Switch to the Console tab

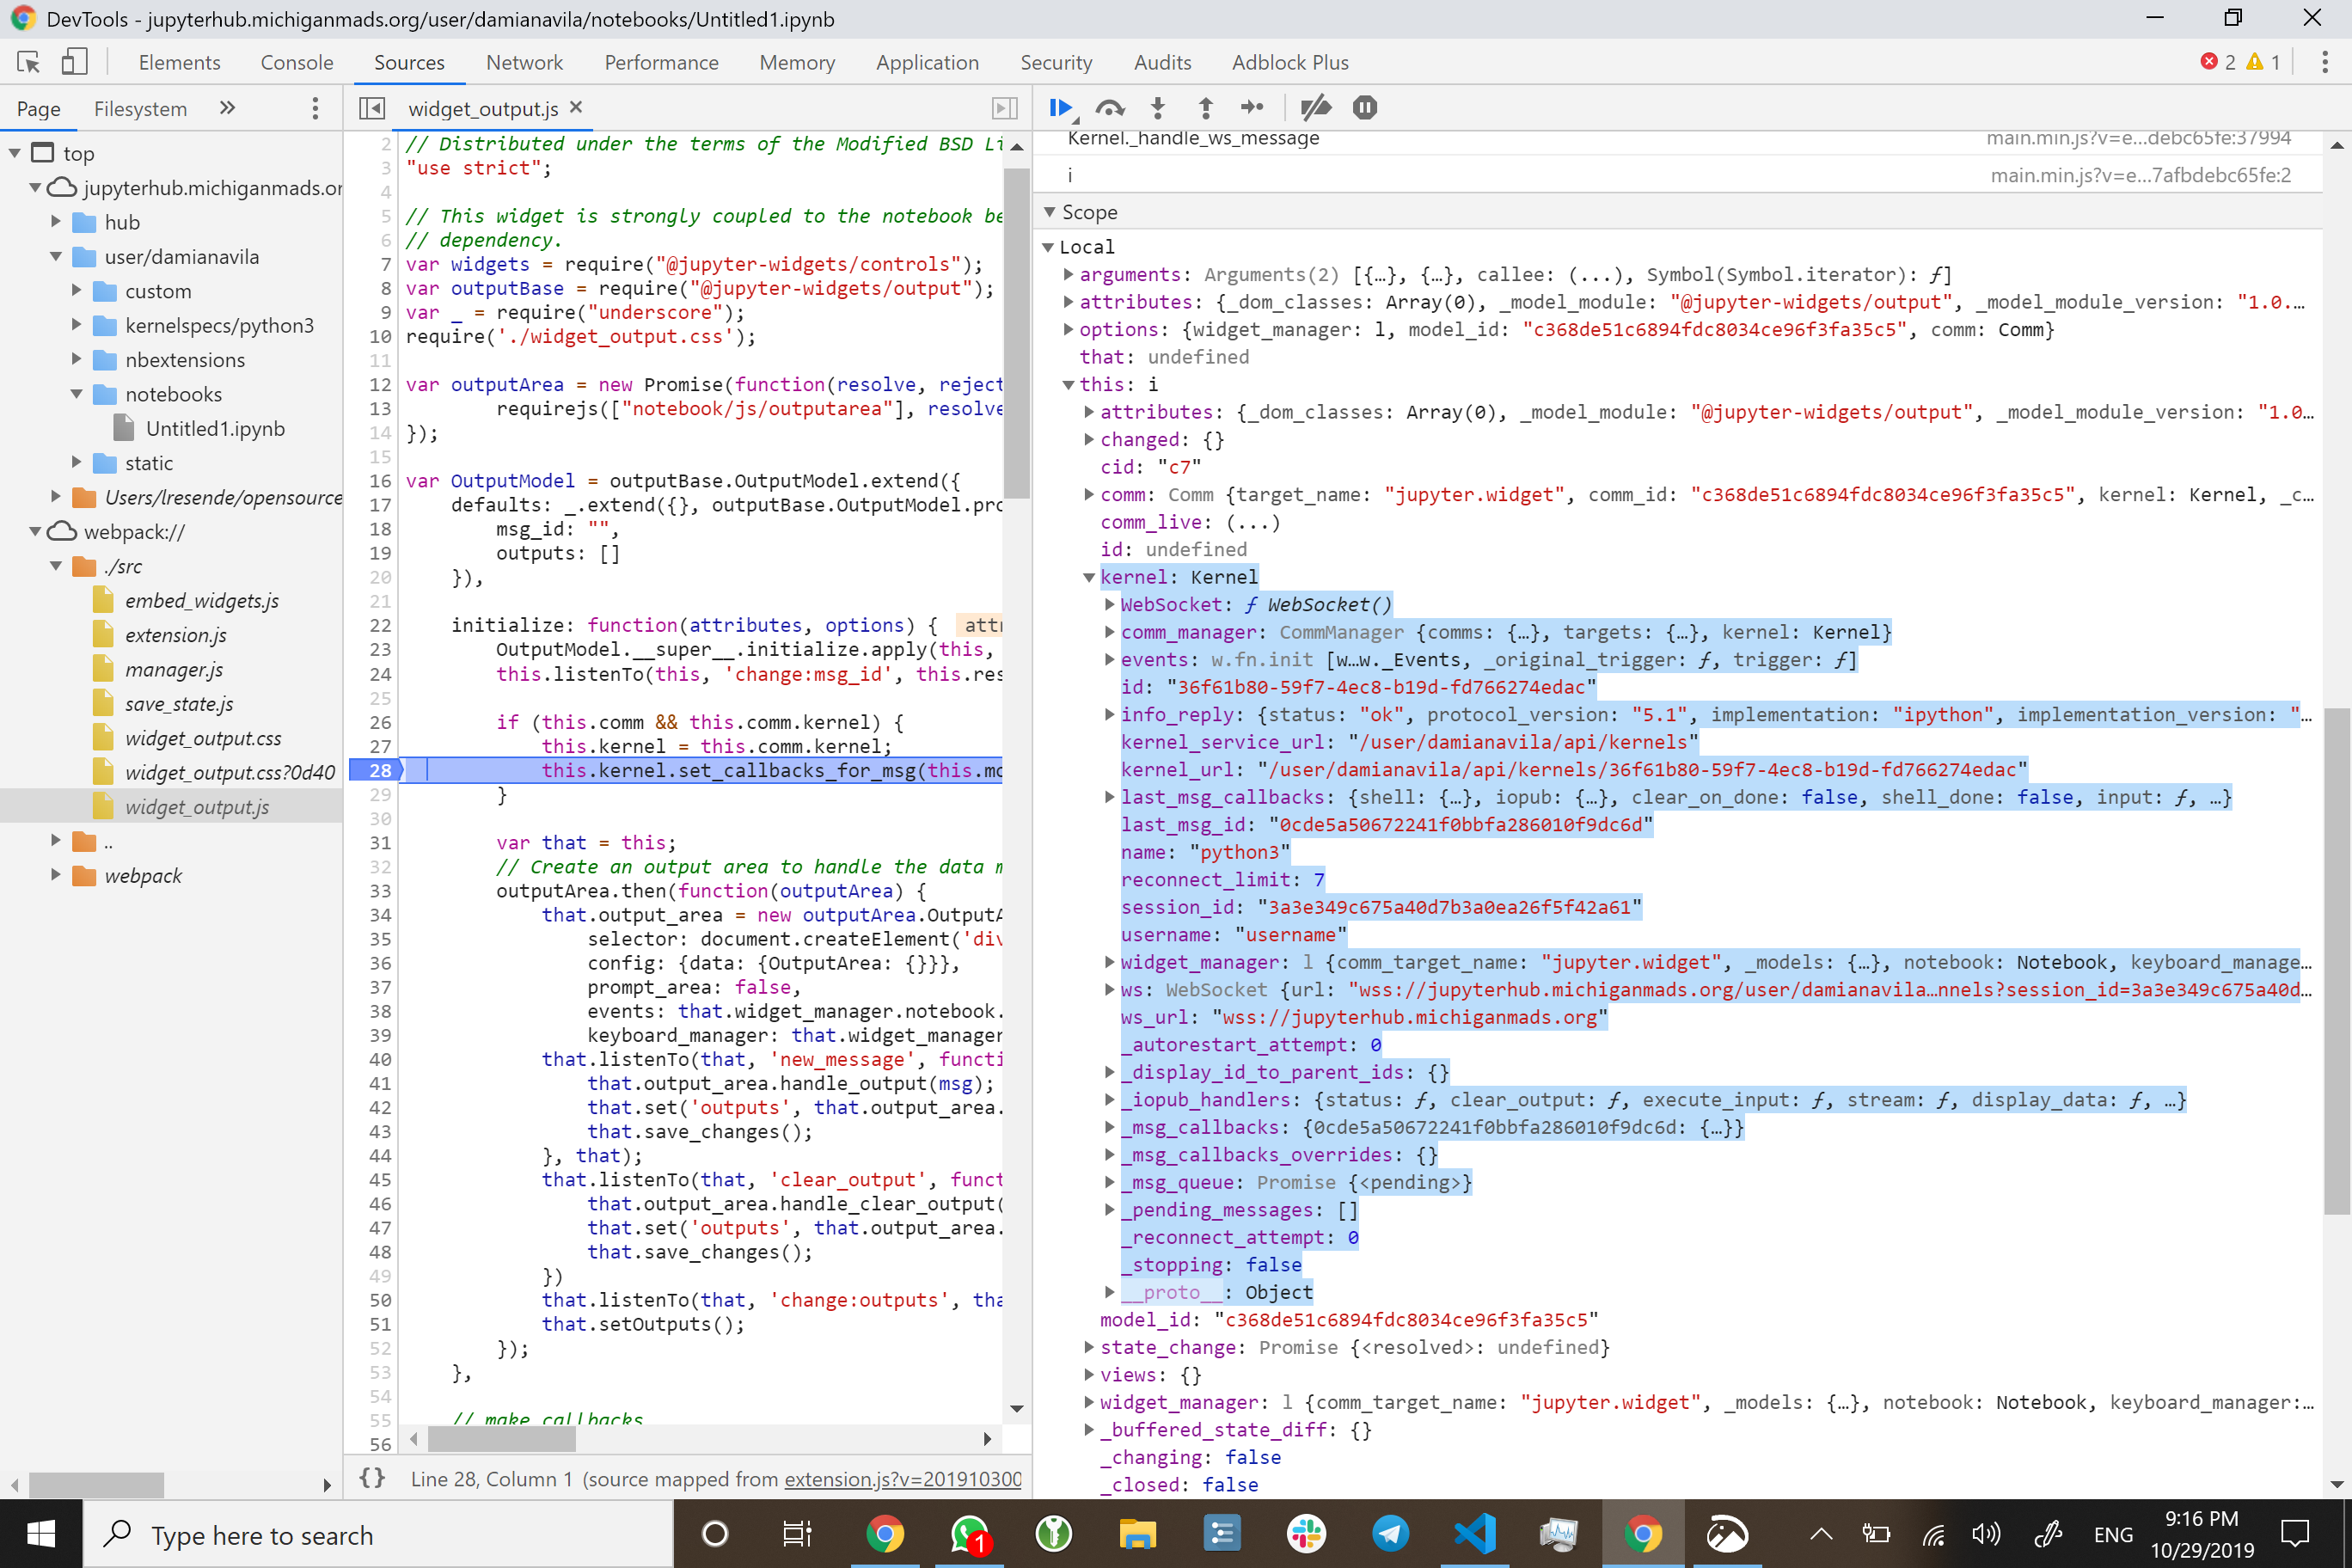click(x=296, y=62)
